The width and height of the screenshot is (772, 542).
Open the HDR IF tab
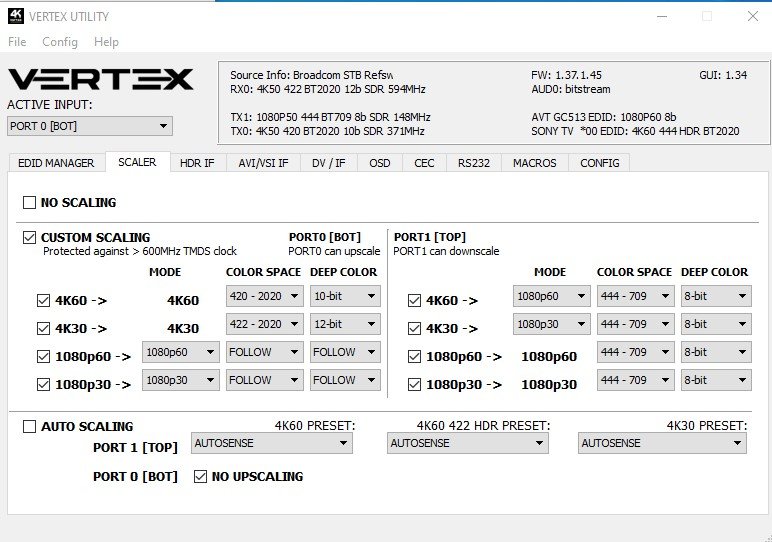point(196,163)
